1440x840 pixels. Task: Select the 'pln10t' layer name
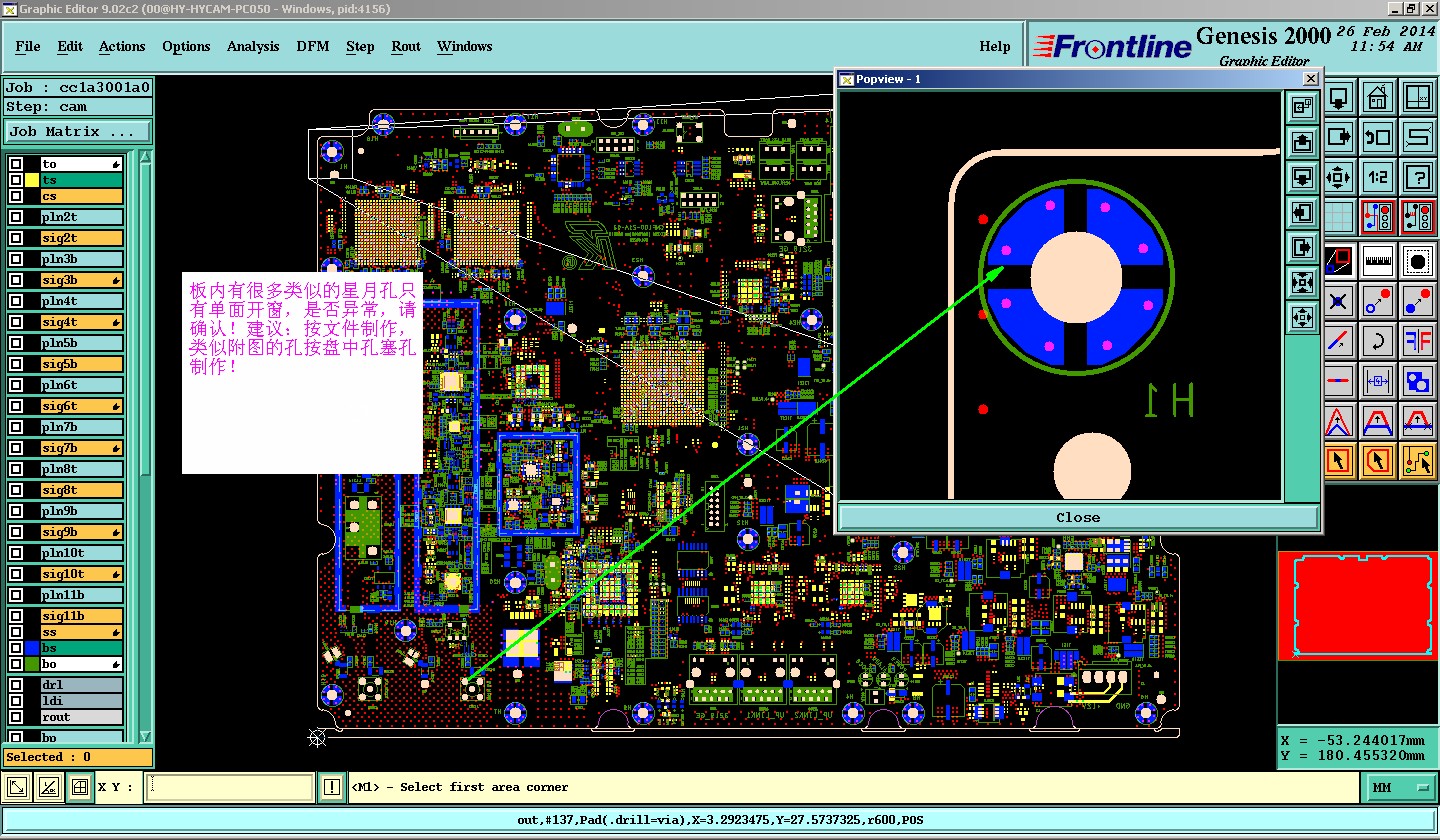(81, 553)
